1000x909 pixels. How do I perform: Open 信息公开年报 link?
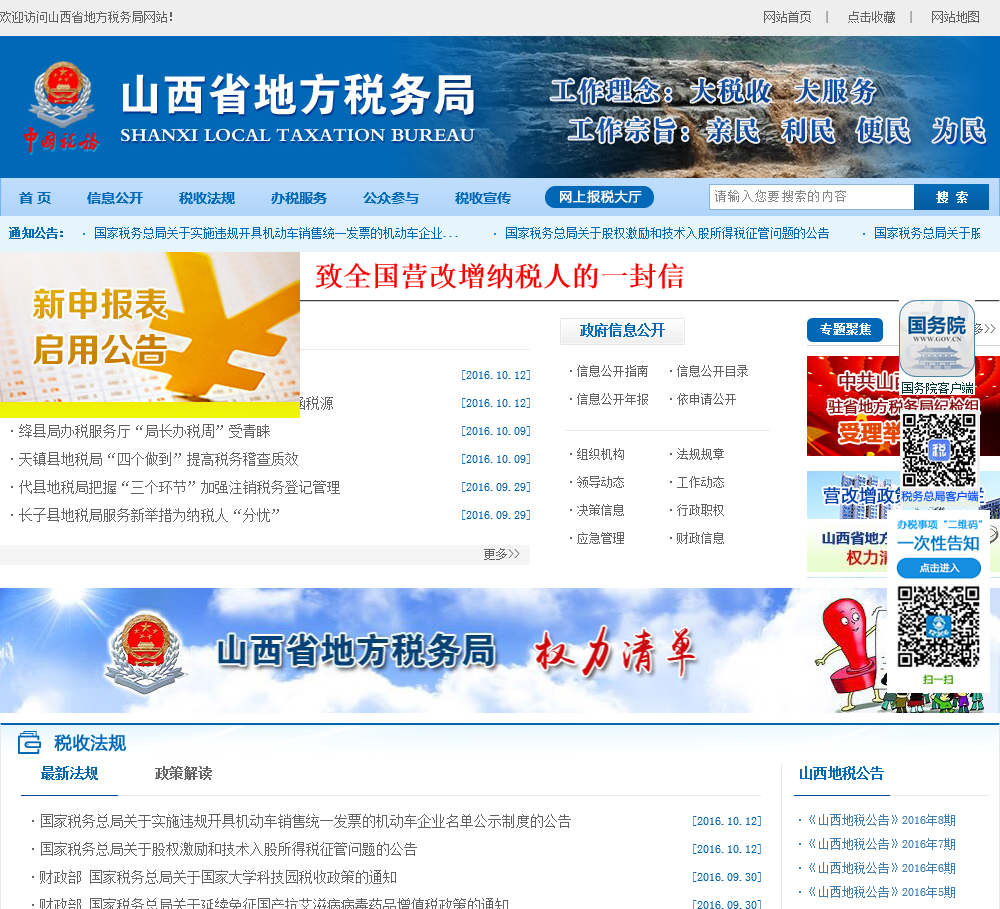pos(612,399)
